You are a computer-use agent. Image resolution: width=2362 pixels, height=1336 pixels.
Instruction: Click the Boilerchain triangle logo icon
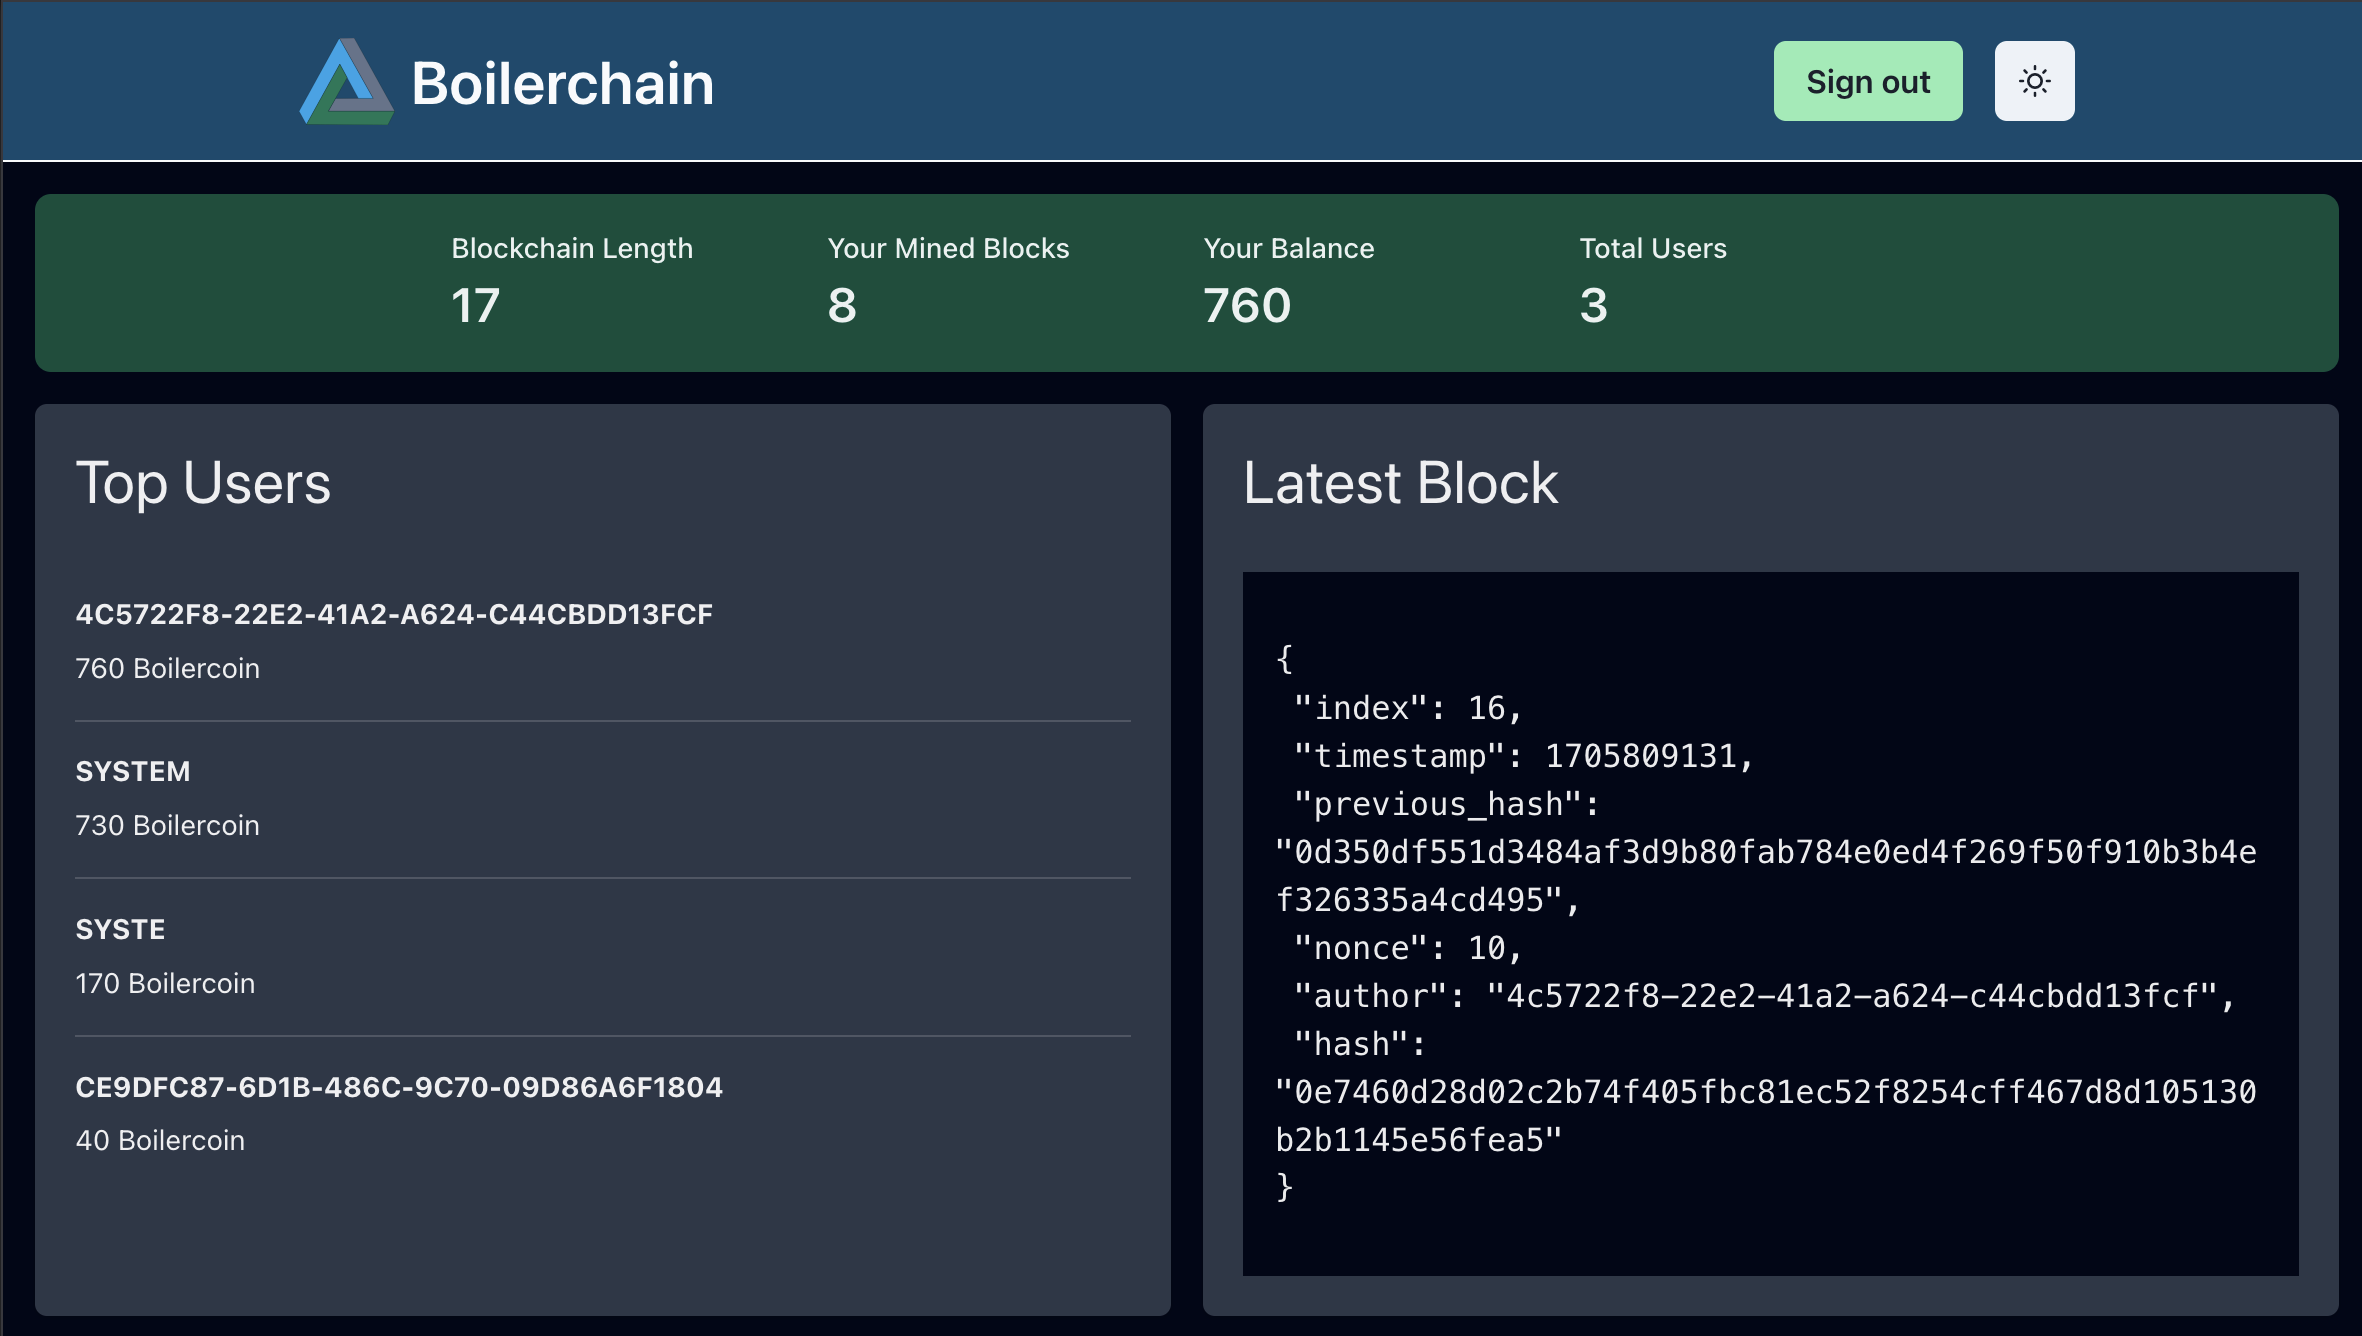(346, 82)
